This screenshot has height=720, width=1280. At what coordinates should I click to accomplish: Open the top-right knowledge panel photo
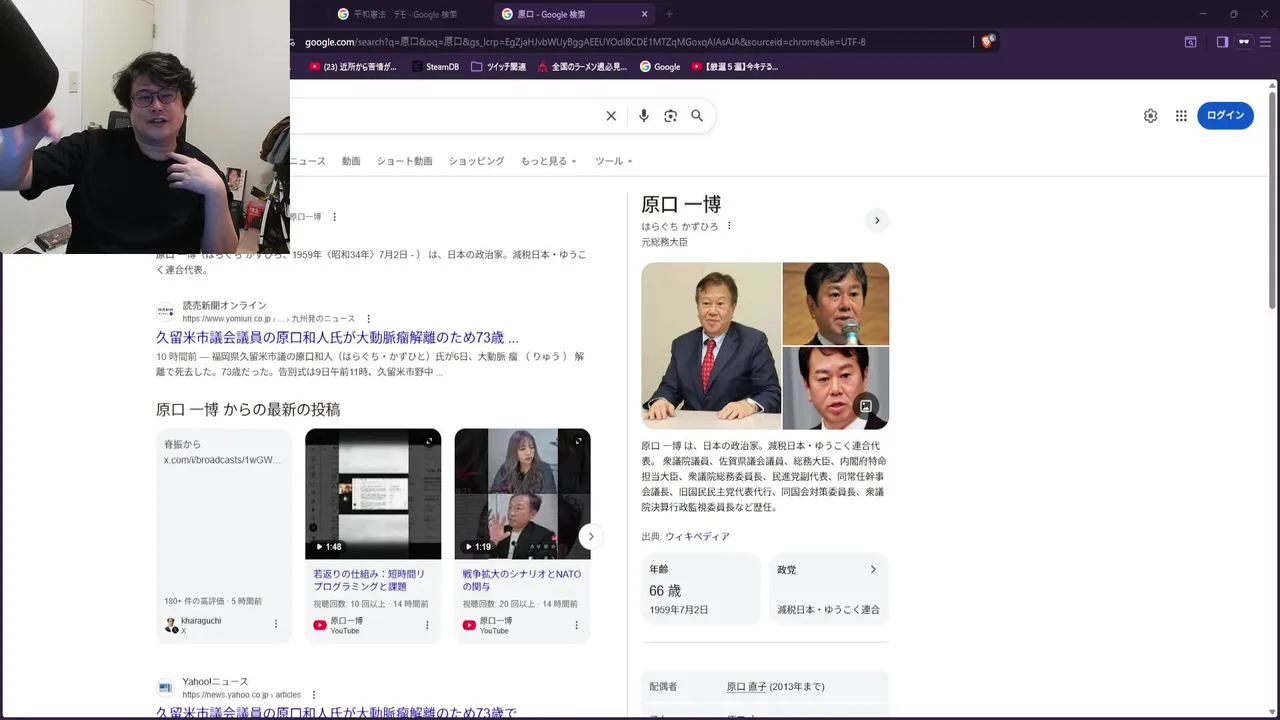(836, 303)
